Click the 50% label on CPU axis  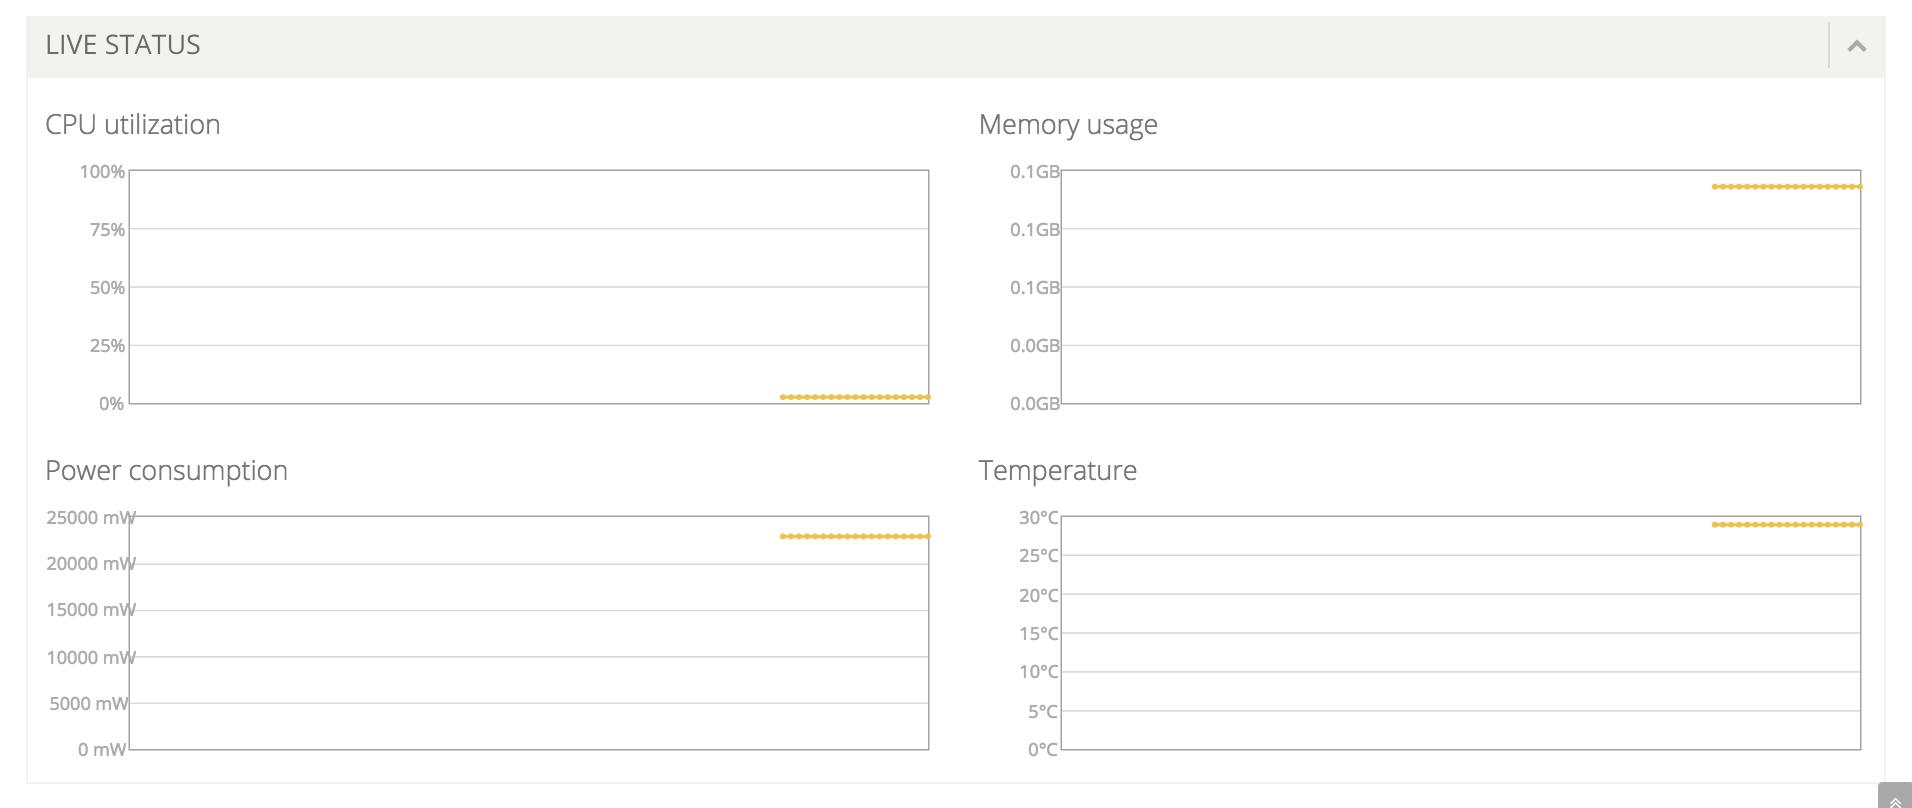pyautogui.click(x=107, y=288)
